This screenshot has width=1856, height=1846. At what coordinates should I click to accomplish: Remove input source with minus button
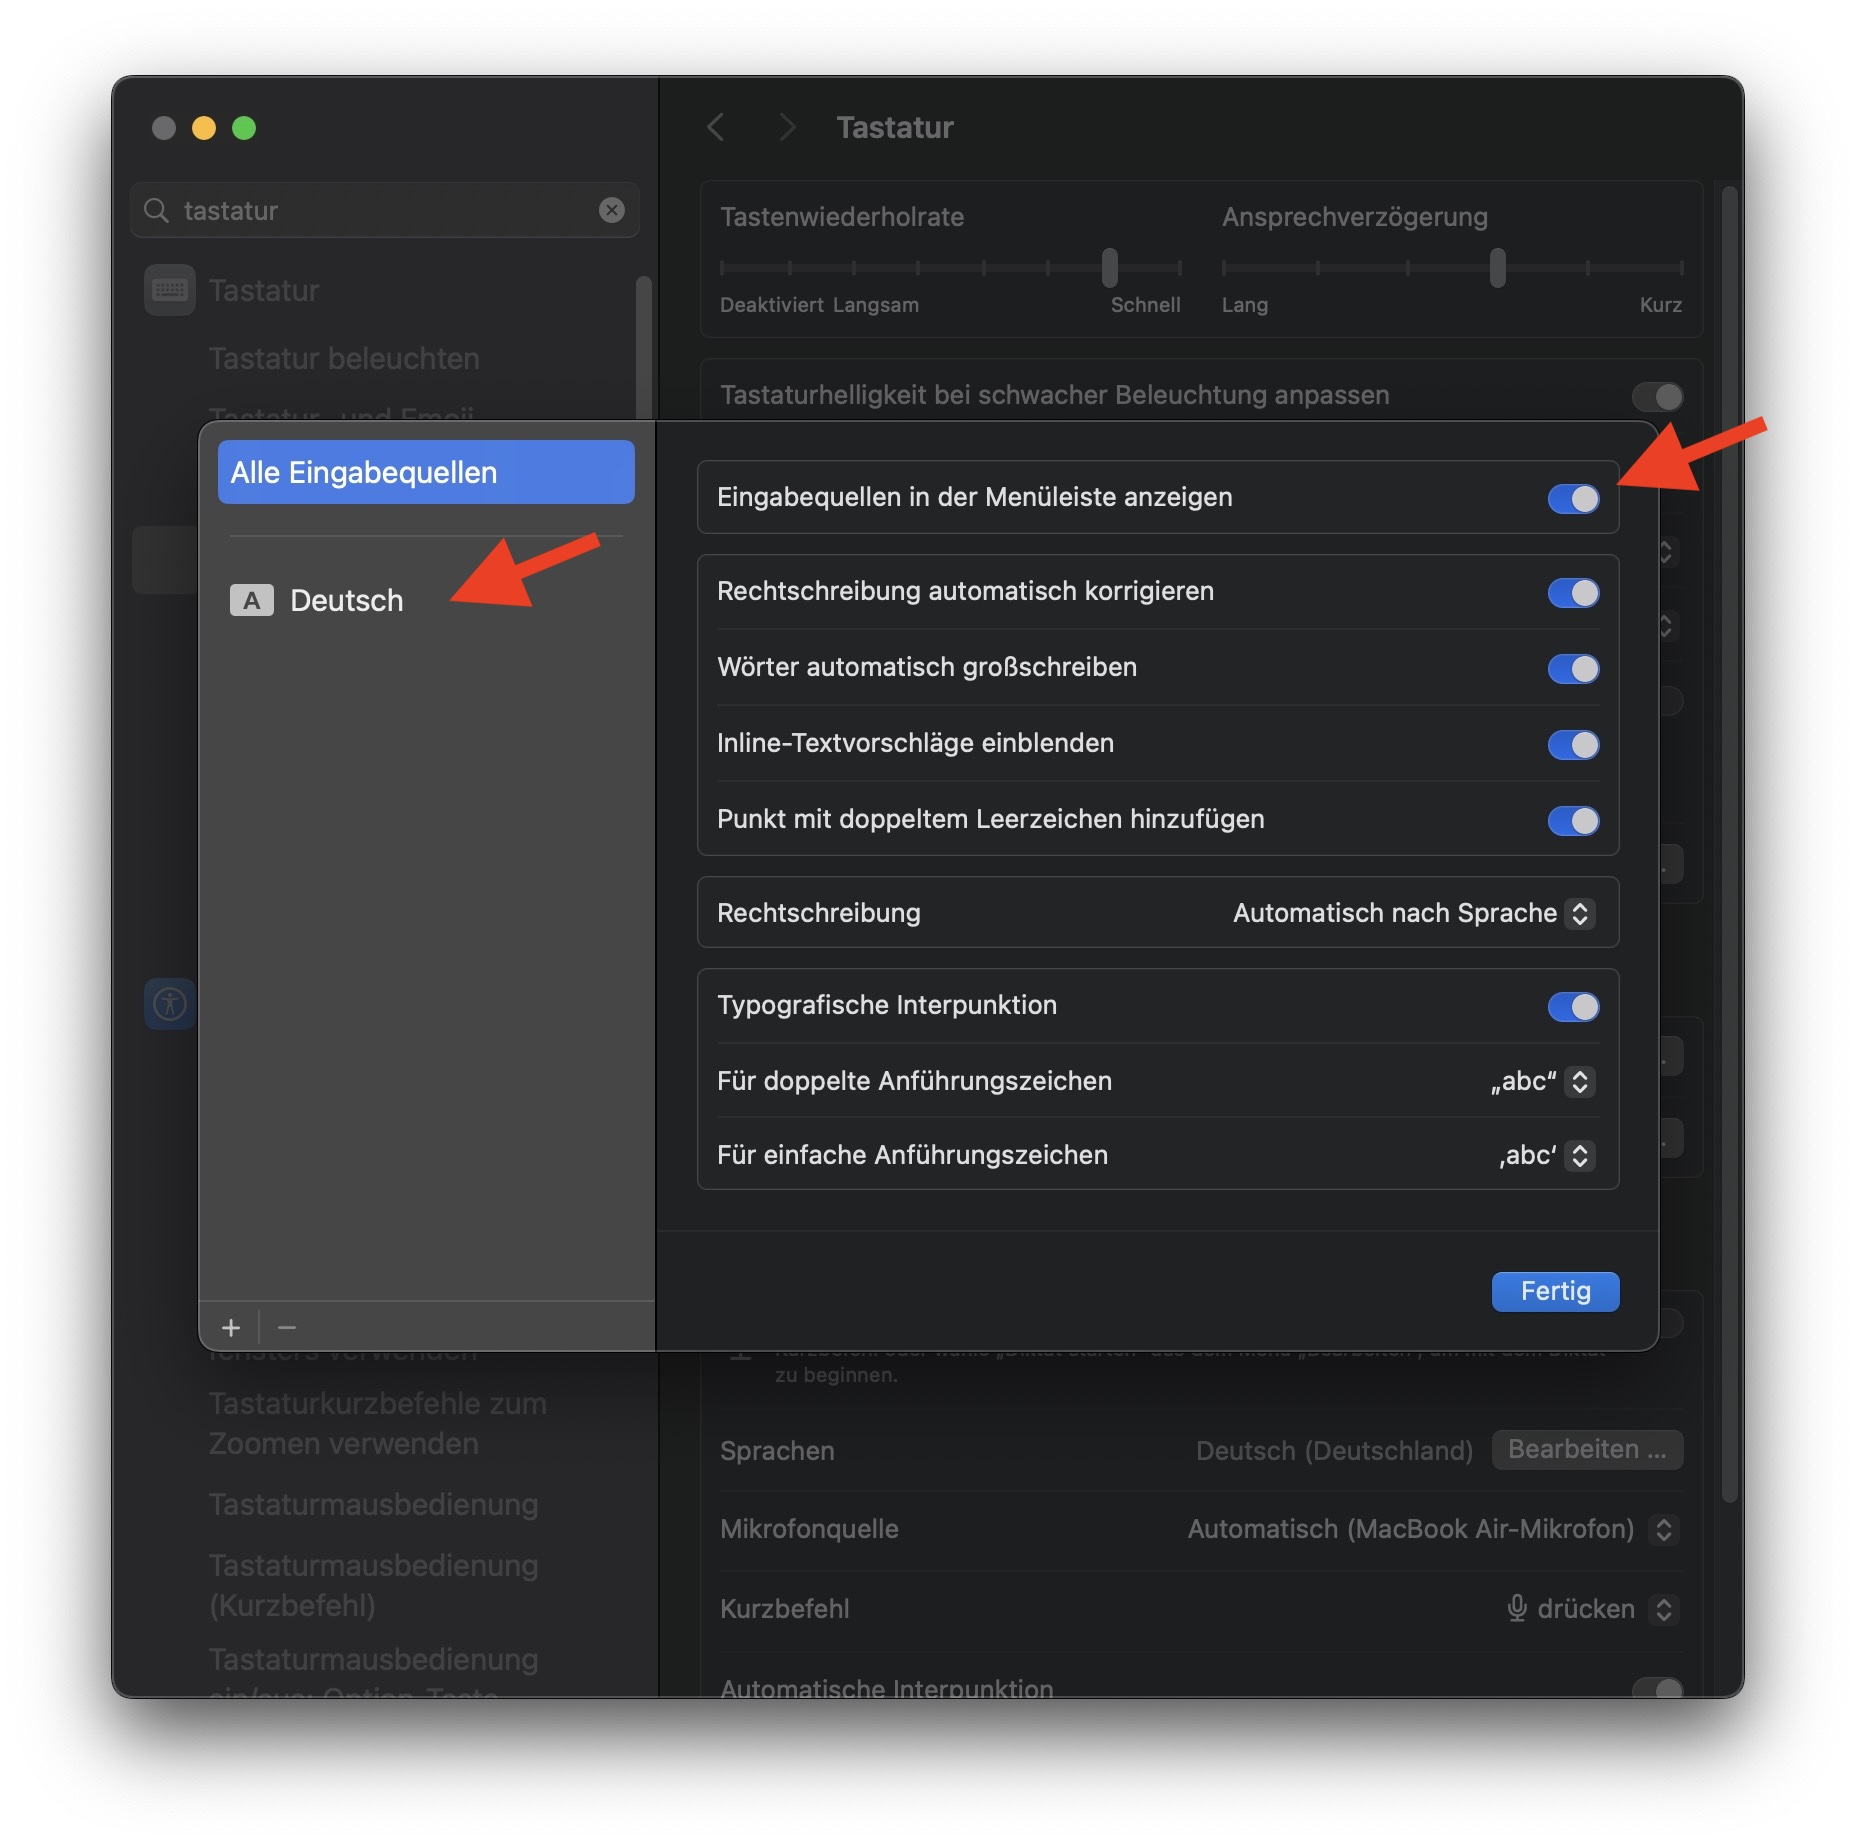coord(287,1328)
